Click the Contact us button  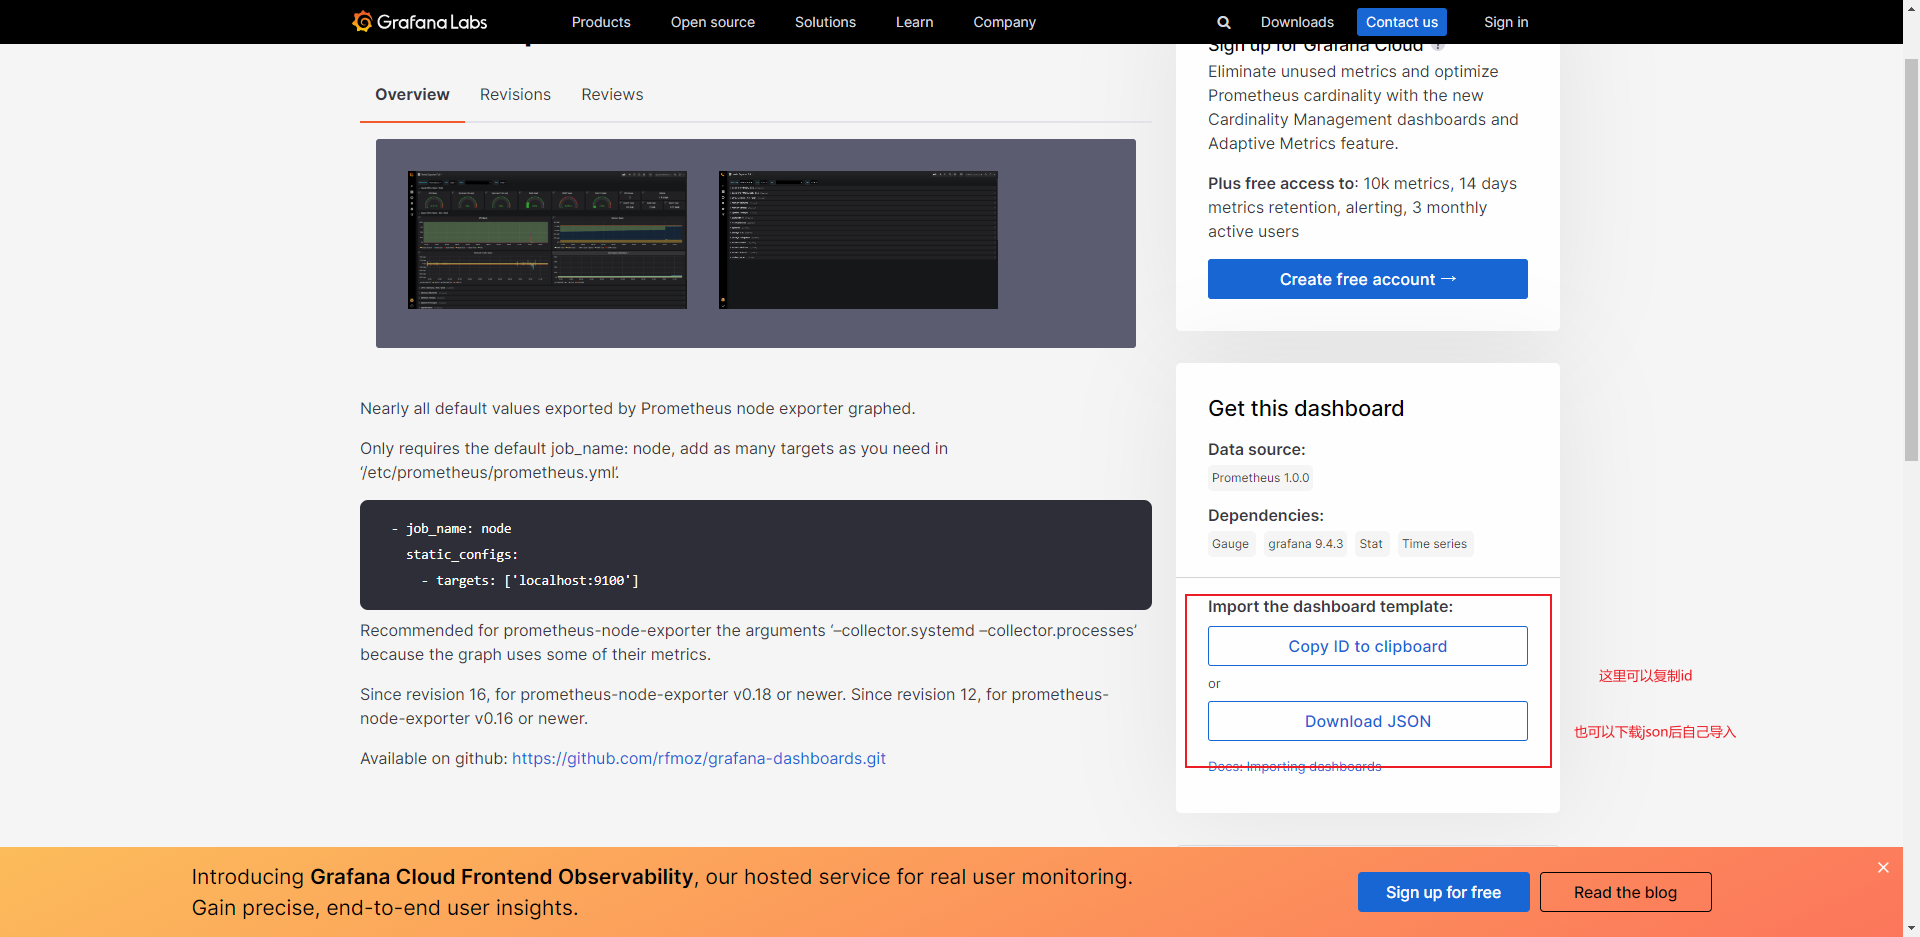[1402, 22]
